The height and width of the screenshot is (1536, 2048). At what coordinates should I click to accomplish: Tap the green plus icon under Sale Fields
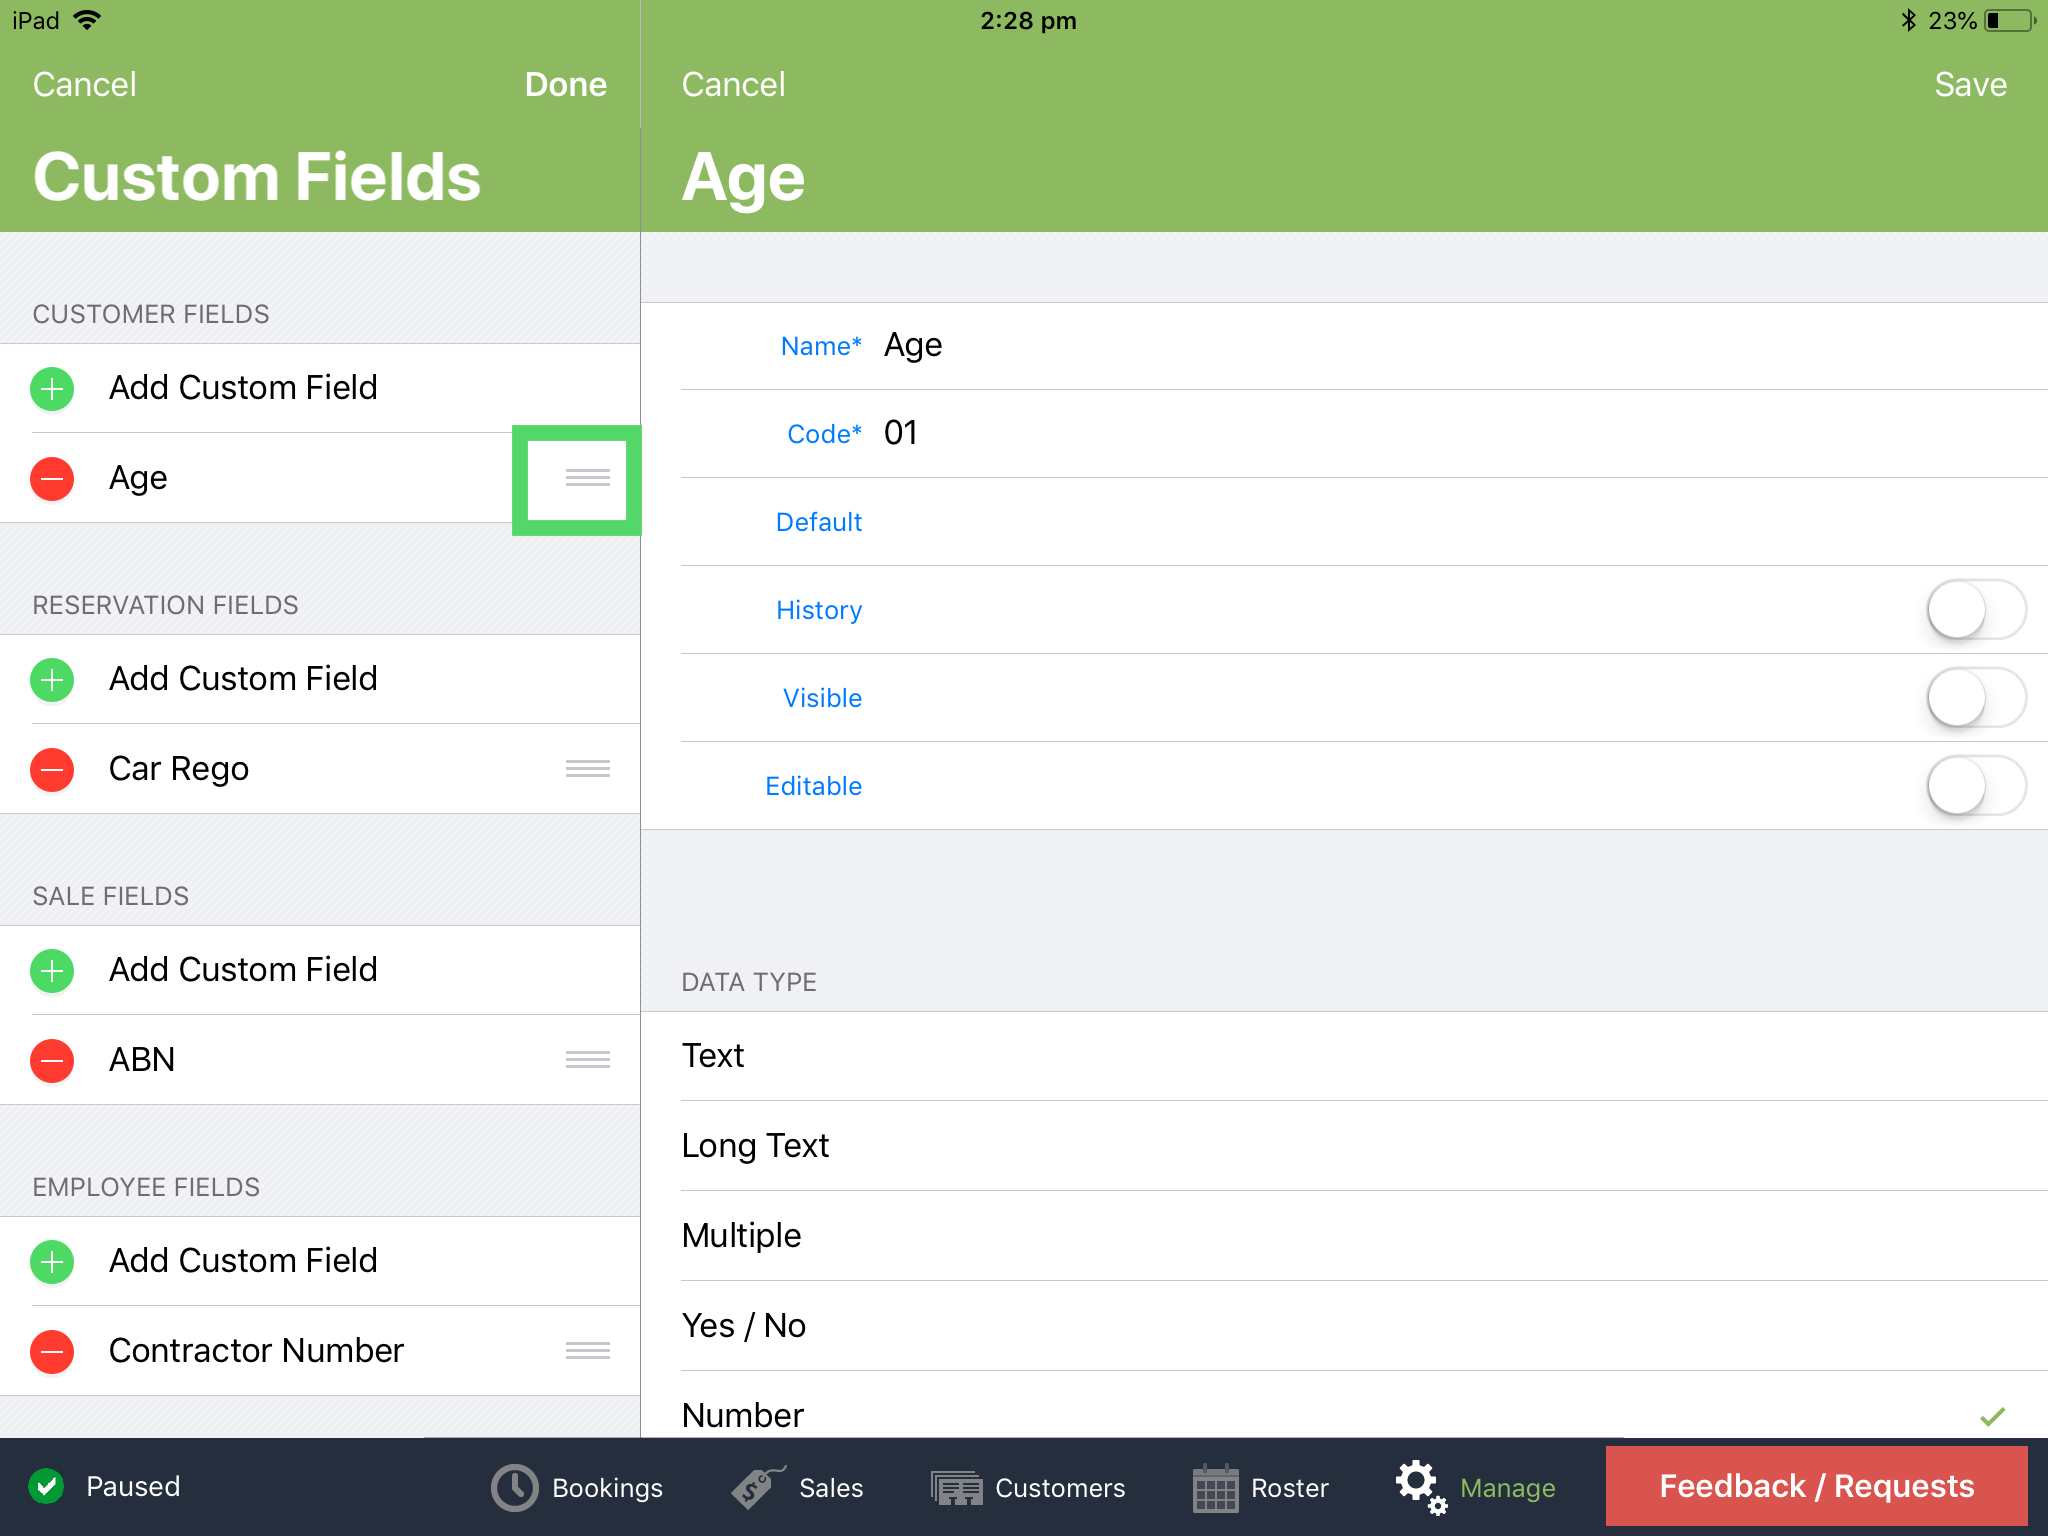click(52, 970)
